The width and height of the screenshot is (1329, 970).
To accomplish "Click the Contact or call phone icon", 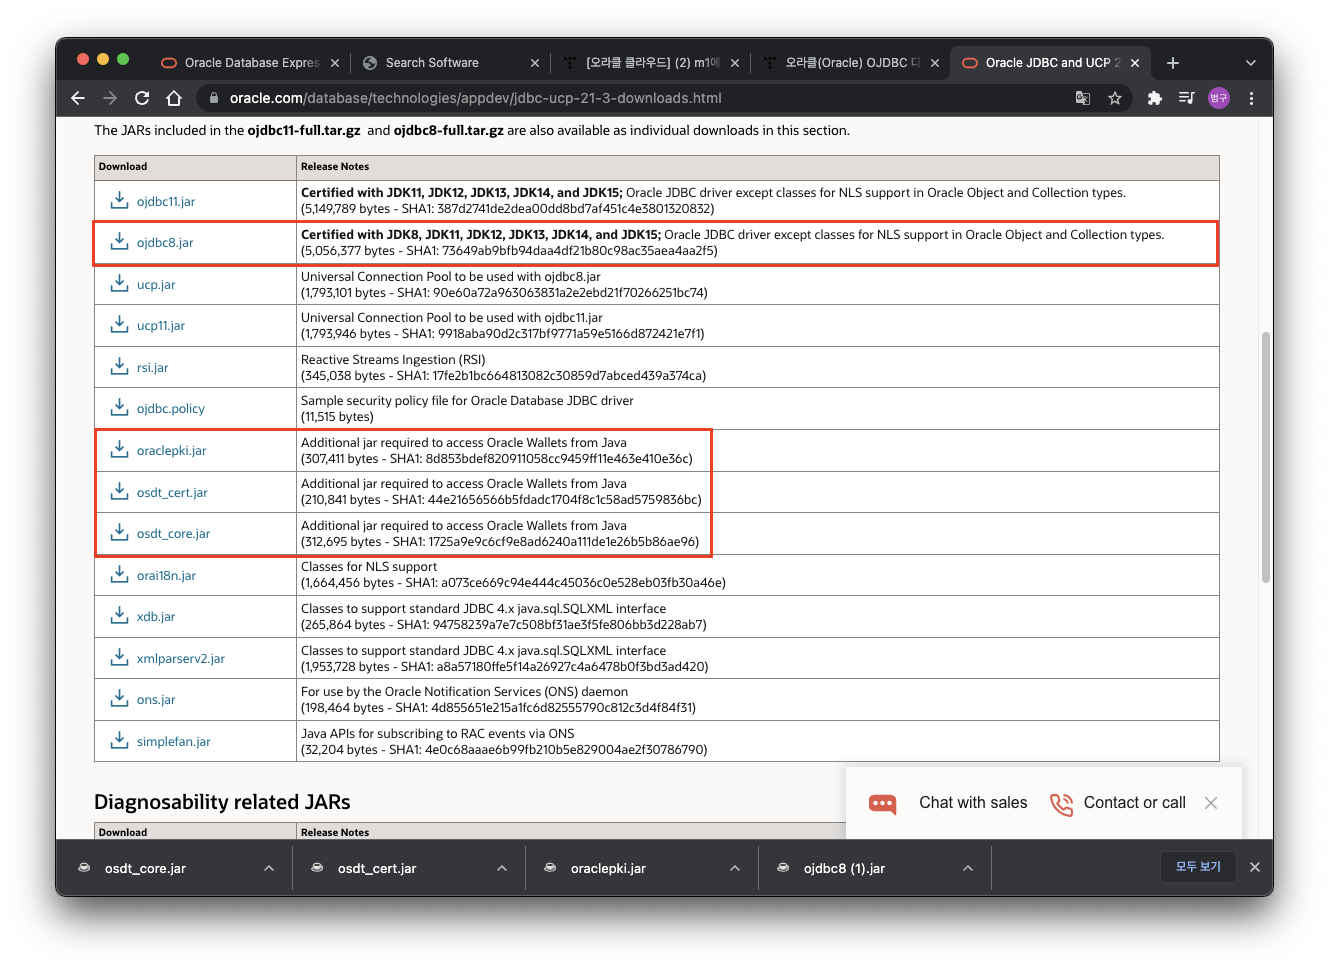I will (1061, 804).
